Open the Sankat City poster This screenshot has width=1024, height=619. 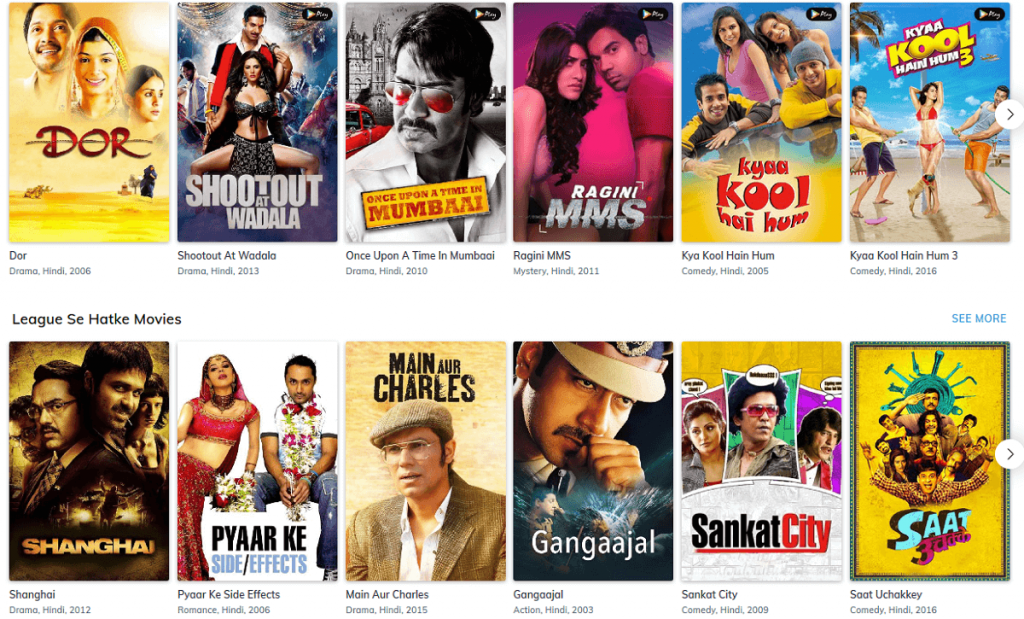(761, 461)
